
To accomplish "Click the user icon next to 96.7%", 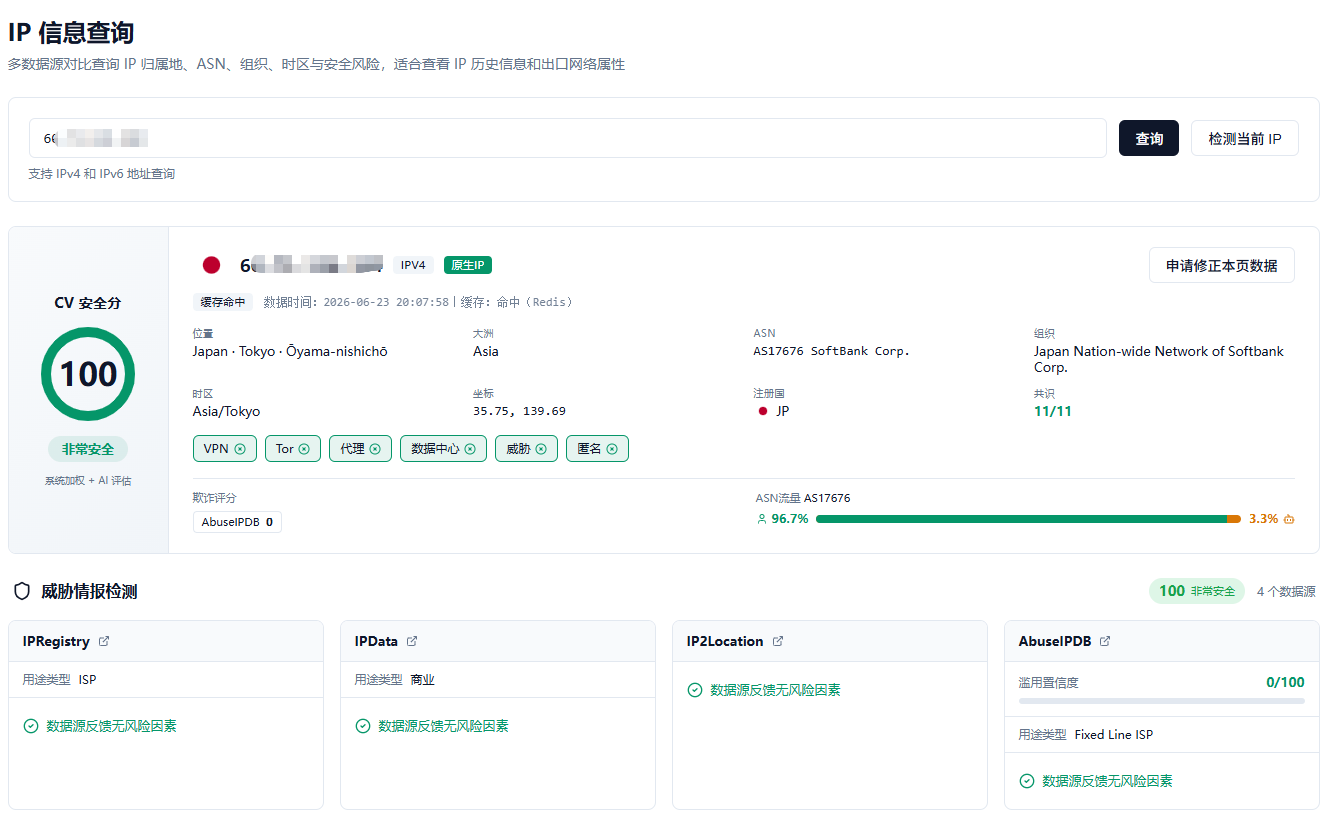I will click(x=762, y=519).
